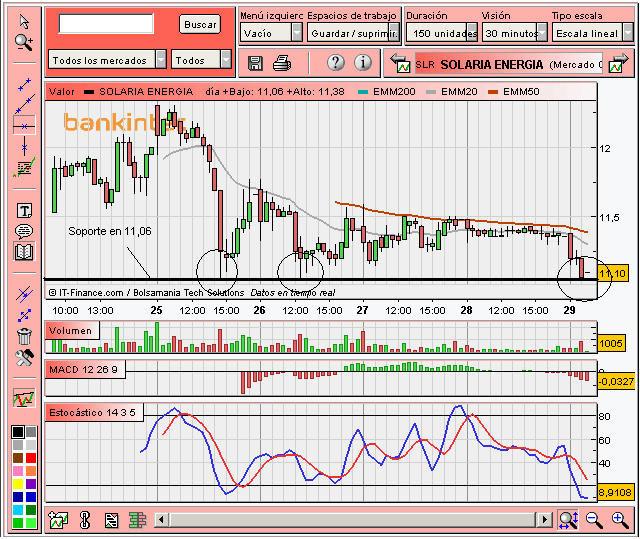Click the 'EMM20' legend label
640x539 pixels.
(x=459, y=92)
